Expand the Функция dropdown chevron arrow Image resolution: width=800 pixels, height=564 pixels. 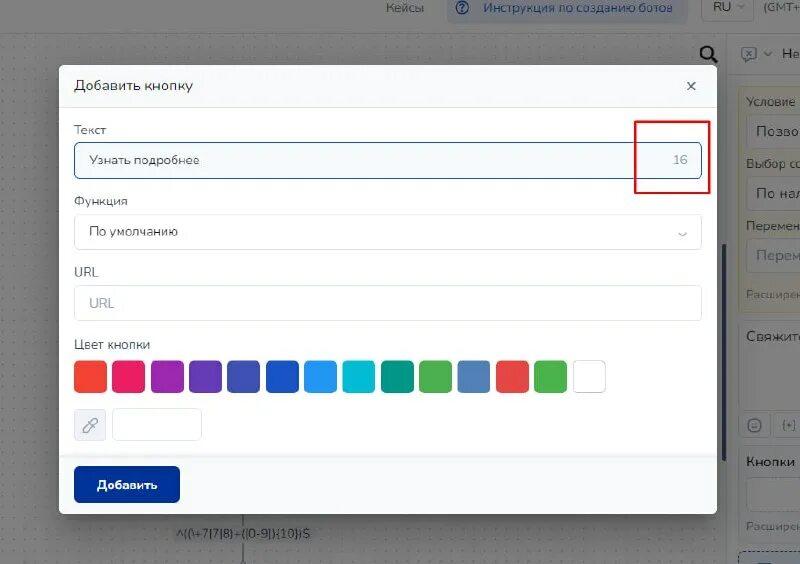tap(682, 234)
